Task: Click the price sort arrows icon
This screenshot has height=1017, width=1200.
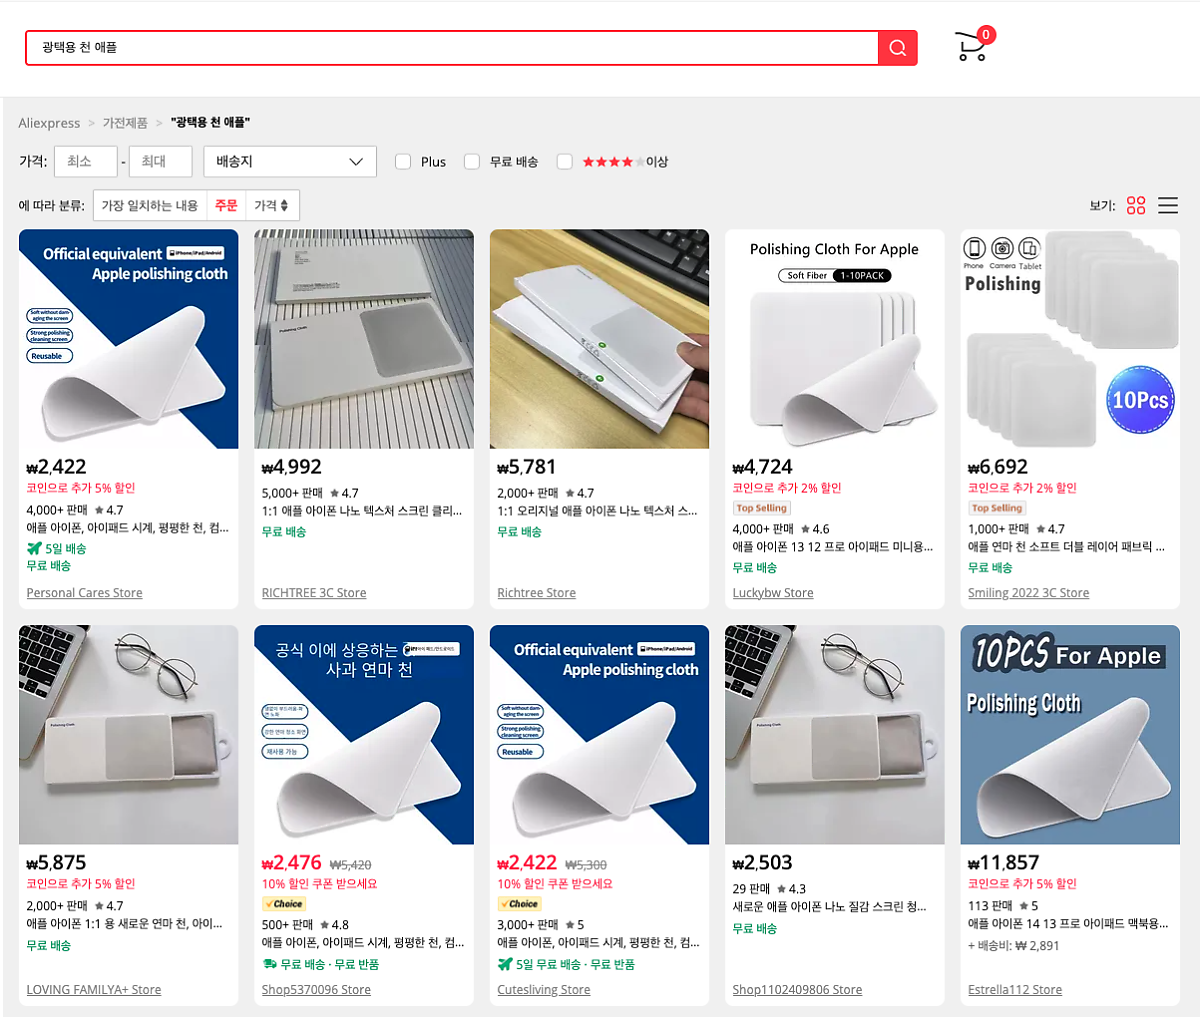Action: [x=284, y=206]
